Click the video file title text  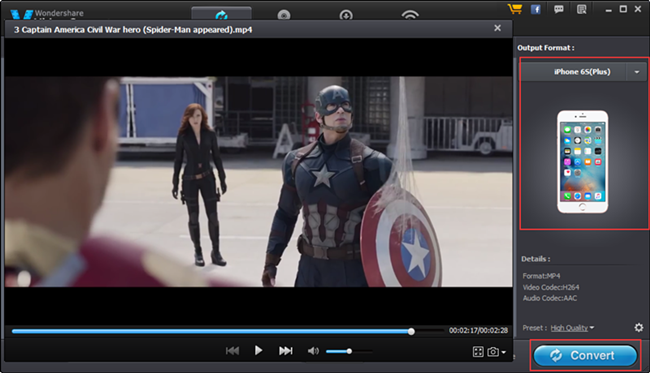pyautogui.click(x=133, y=30)
